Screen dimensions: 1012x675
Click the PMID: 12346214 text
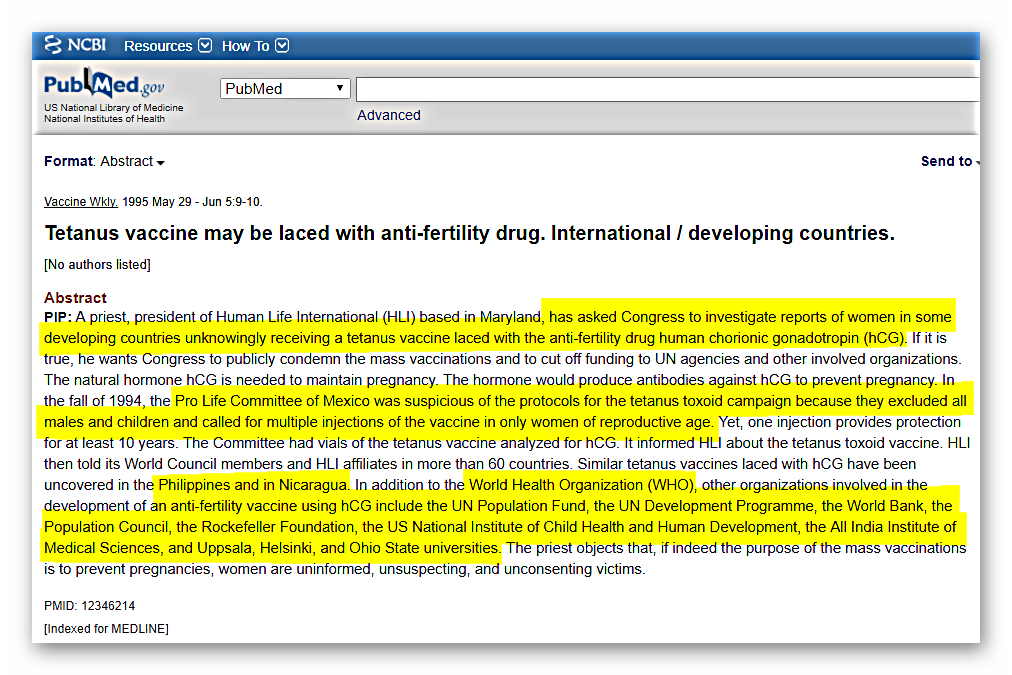tap(89, 605)
